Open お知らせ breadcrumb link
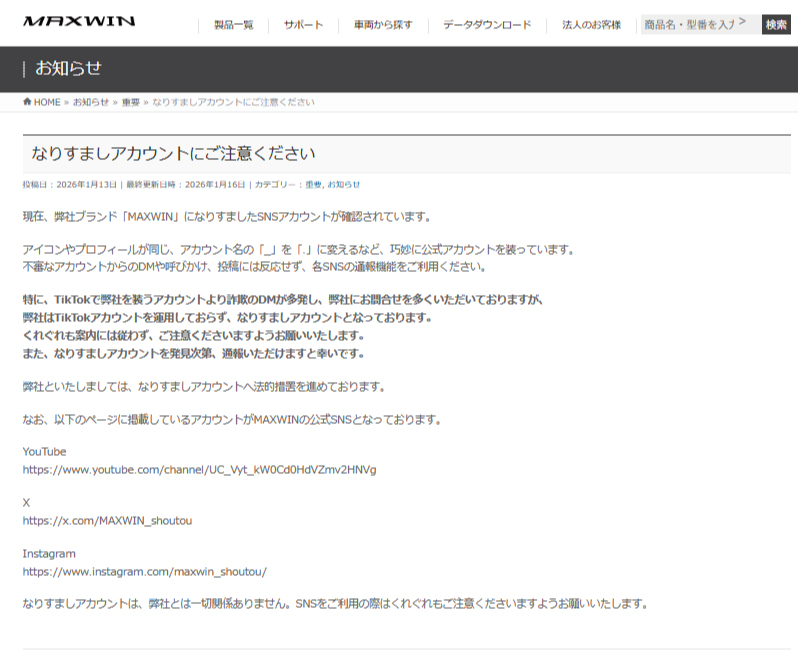The image size is (798, 654). (x=91, y=102)
